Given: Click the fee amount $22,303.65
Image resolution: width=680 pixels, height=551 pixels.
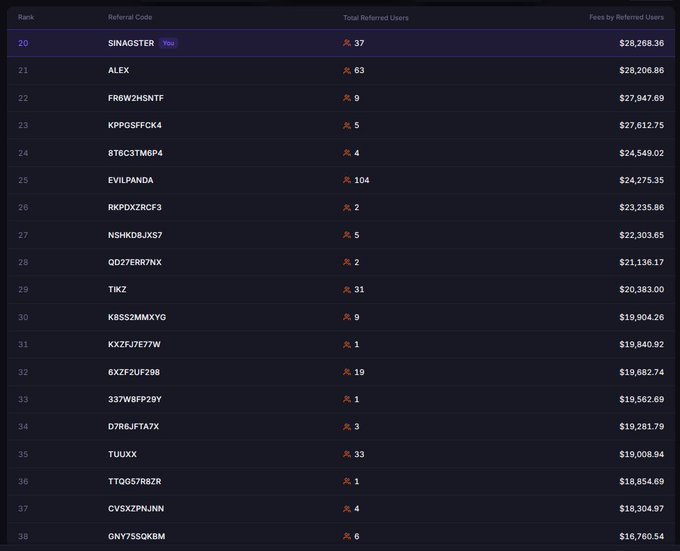Looking at the screenshot, I should pyautogui.click(x=641, y=235).
